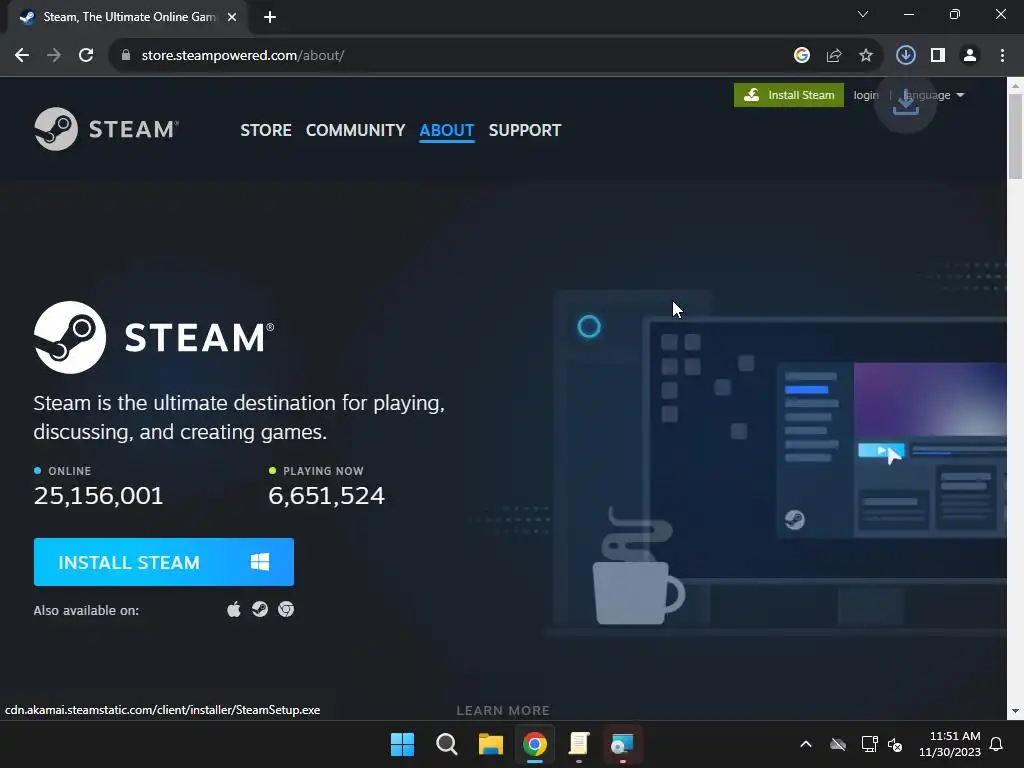This screenshot has height=768, width=1024.
Task: Click the OneDrive tray icon
Action: pyautogui.click(x=838, y=744)
